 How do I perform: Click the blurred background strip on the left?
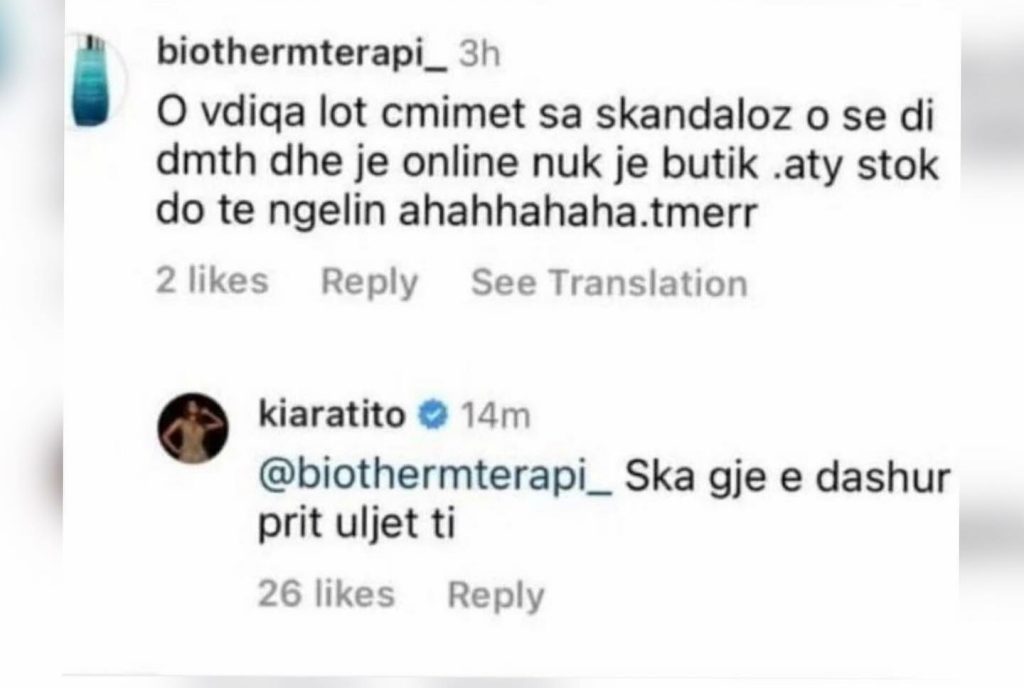[31, 344]
